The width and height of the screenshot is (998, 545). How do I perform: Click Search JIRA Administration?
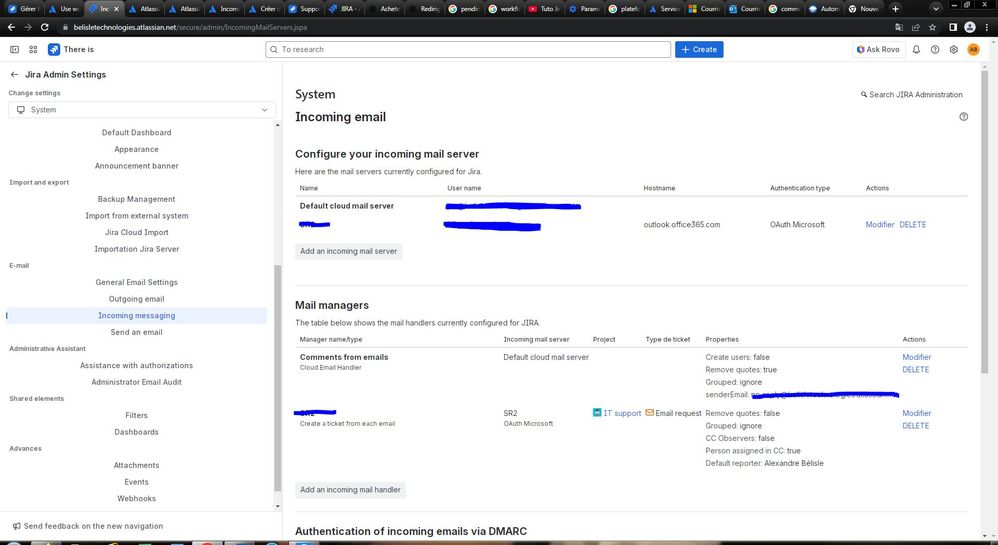click(x=911, y=94)
